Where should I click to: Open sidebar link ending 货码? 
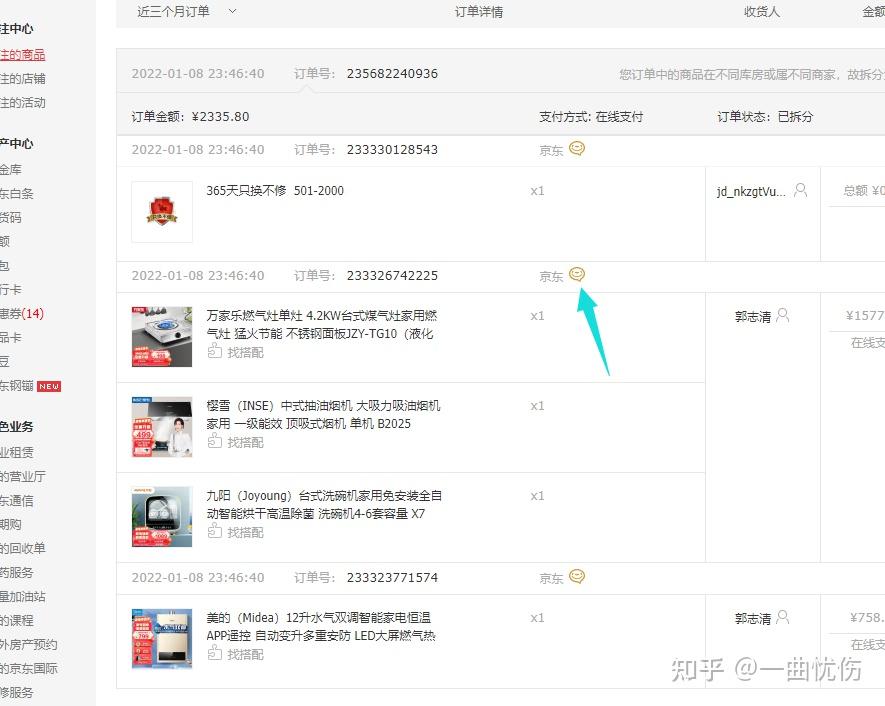point(11,217)
